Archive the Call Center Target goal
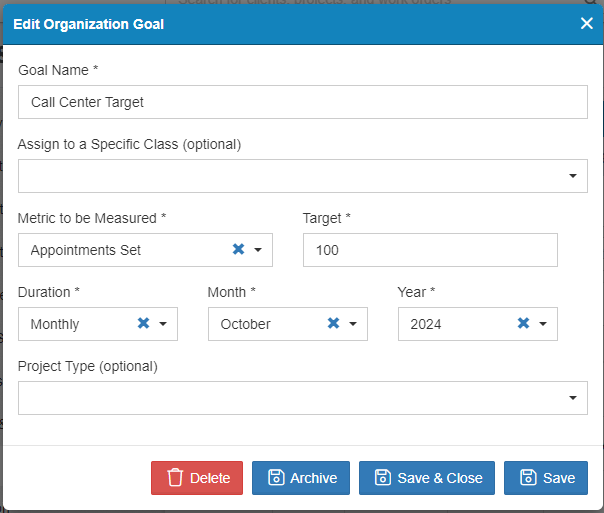Viewport: 604px width, 513px height. tap(301, 478)
